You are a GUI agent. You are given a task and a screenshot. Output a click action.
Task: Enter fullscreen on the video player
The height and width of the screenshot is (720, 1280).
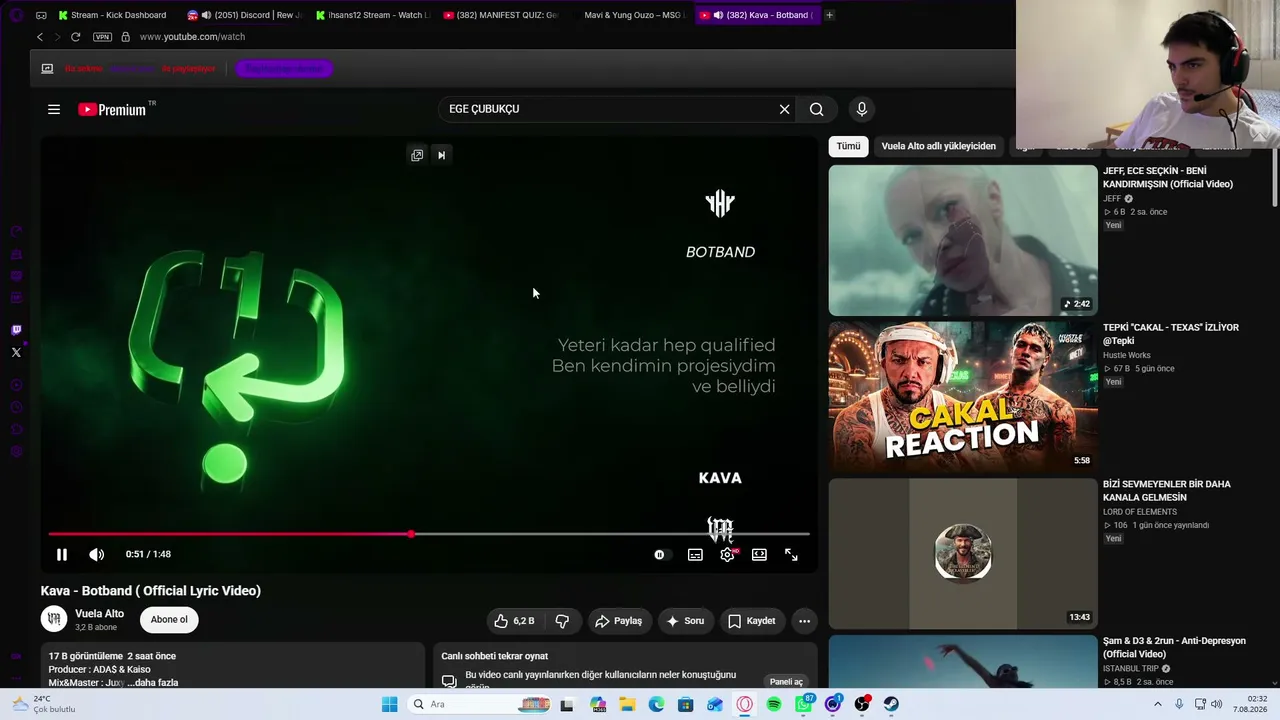coord(791,554)
